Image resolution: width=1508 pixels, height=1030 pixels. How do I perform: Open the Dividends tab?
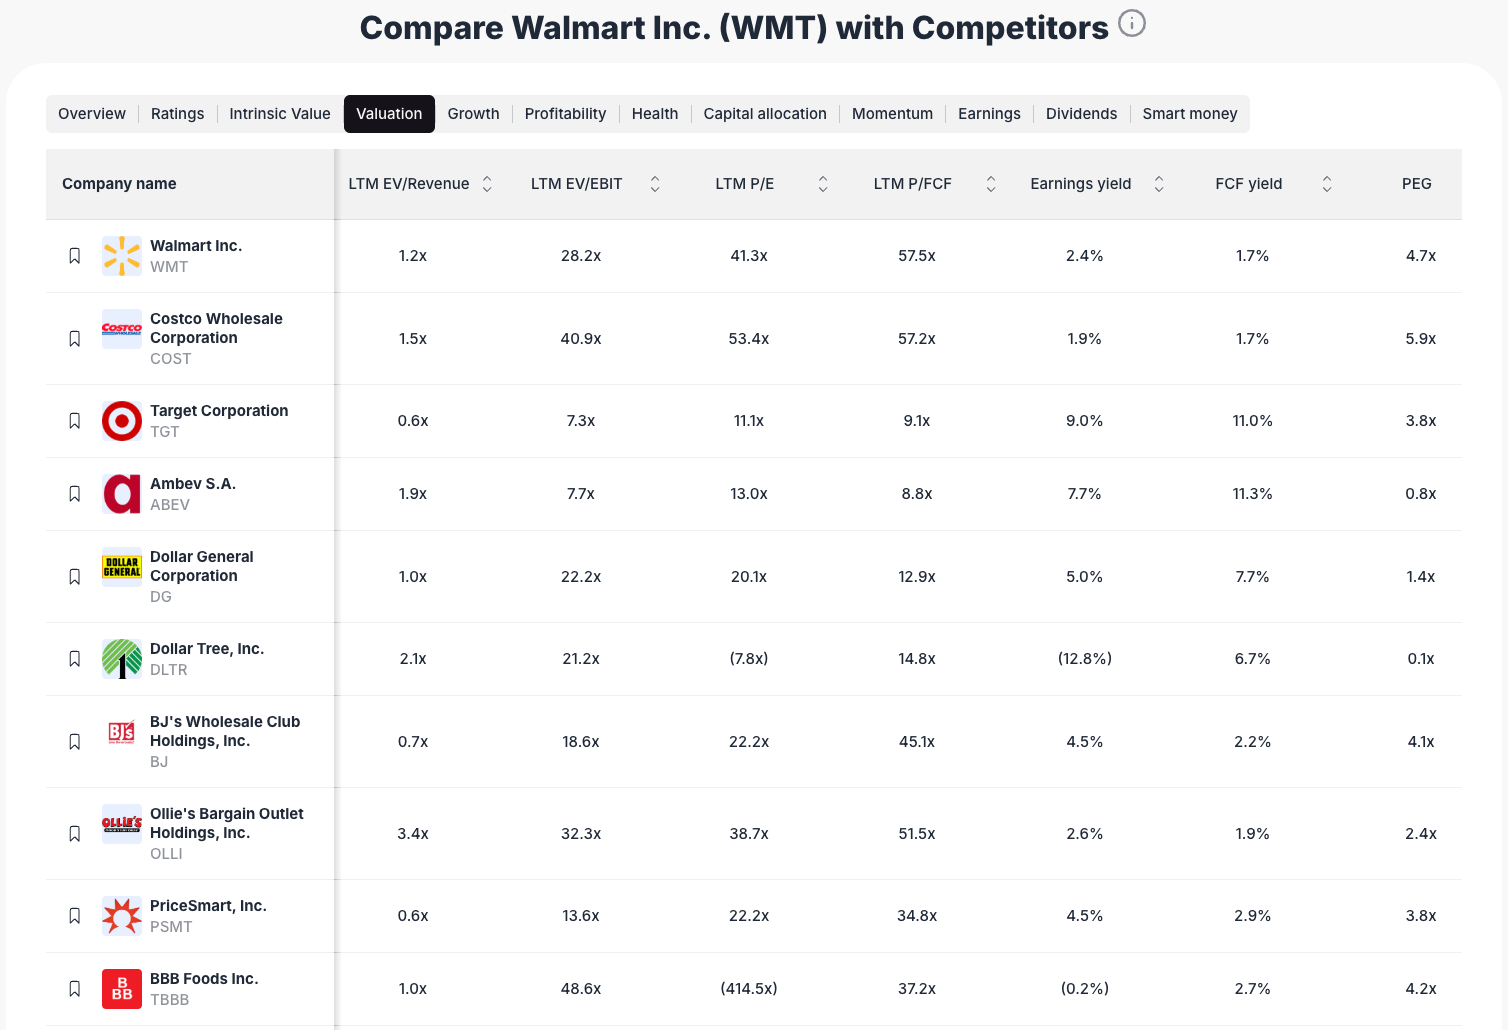click(x=1081, y=113)
